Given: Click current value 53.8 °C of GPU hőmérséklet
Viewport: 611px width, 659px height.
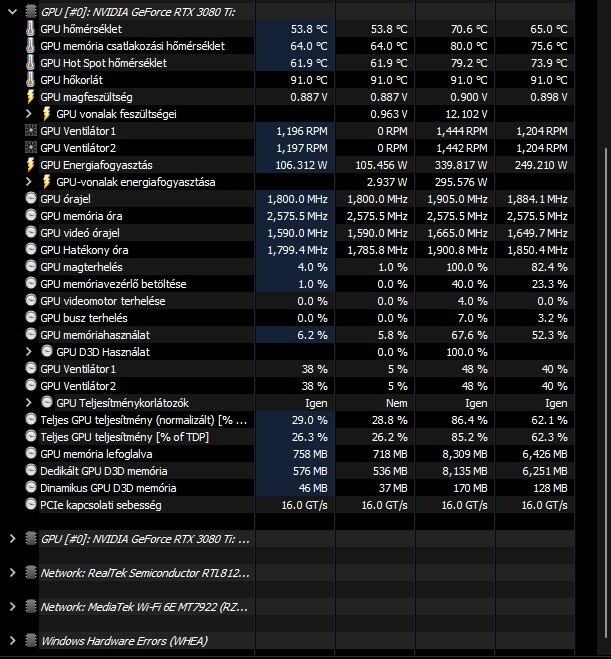Looking at the screenshot, I should tap(309, 29).
